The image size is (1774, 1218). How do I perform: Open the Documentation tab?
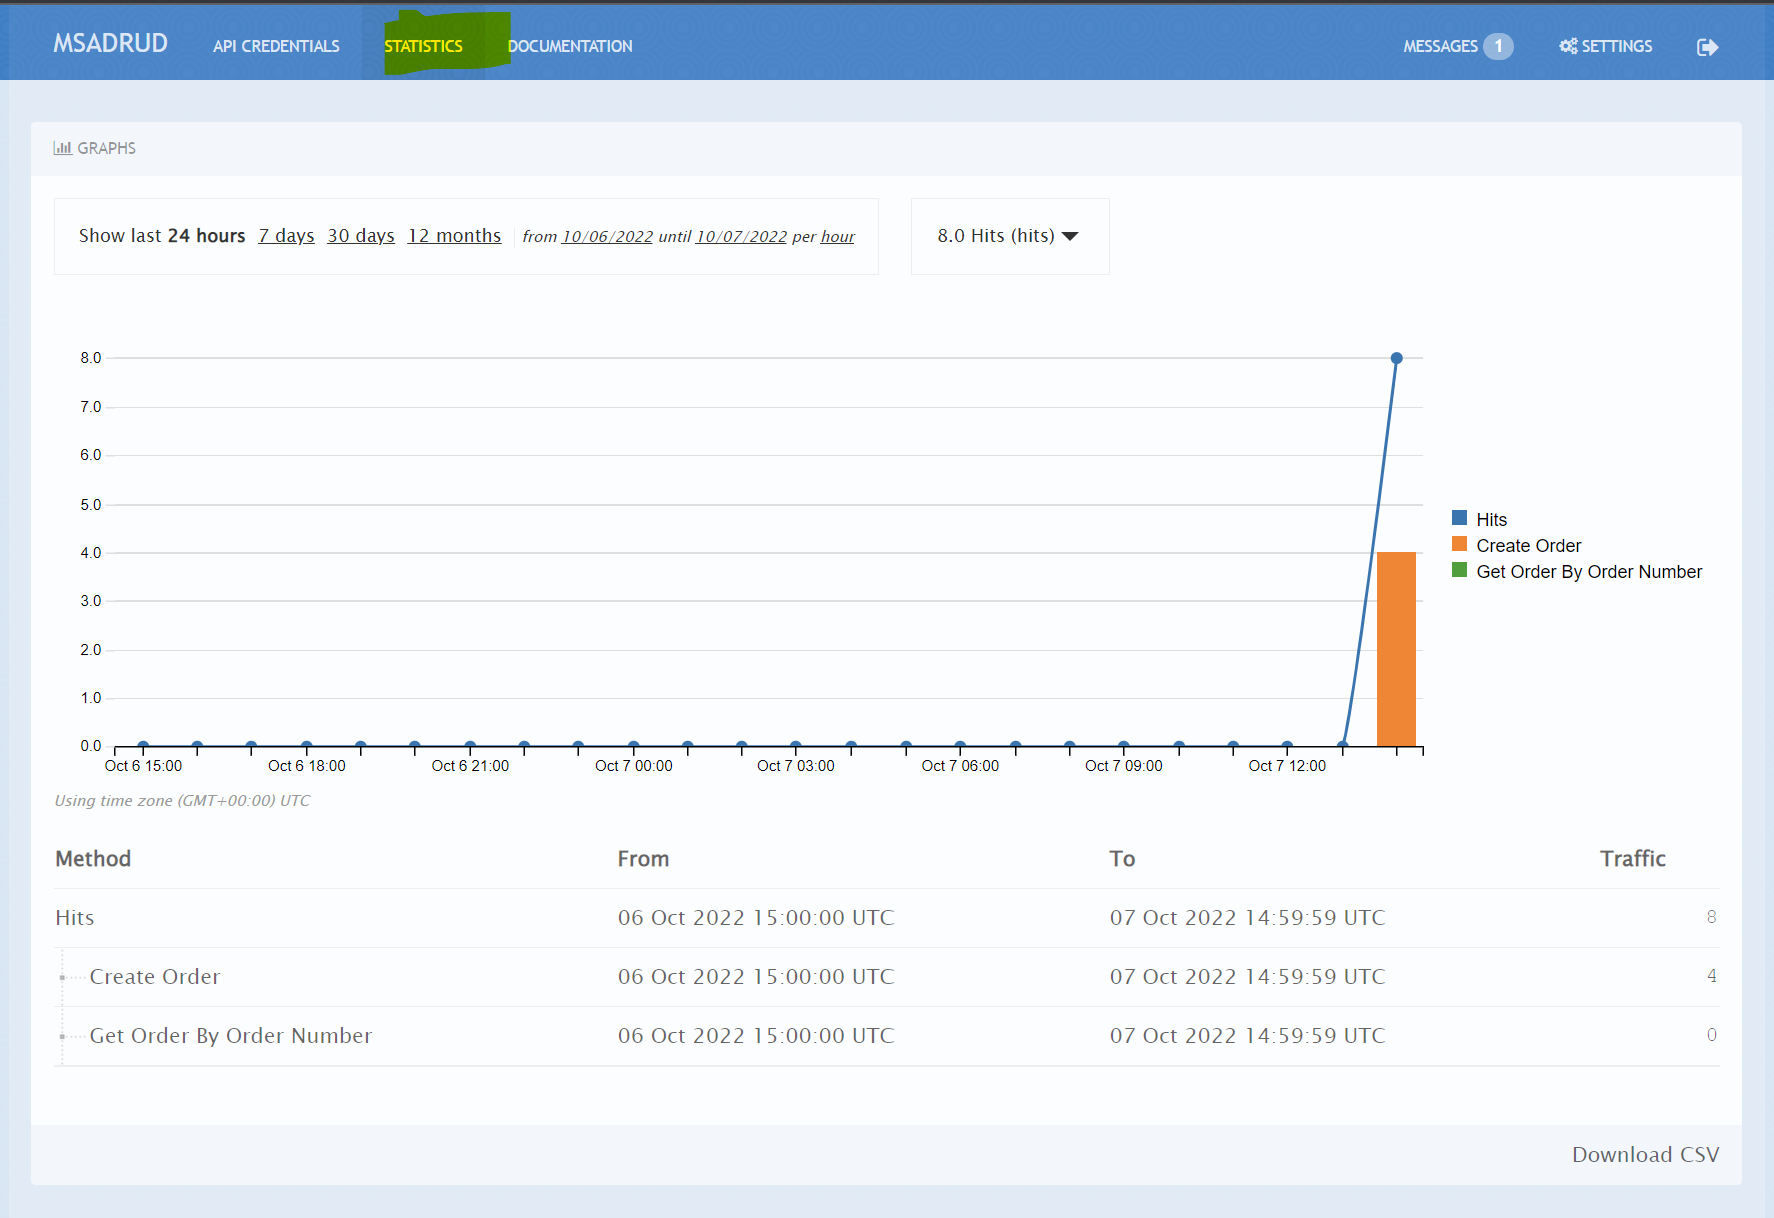pos(570,46)
